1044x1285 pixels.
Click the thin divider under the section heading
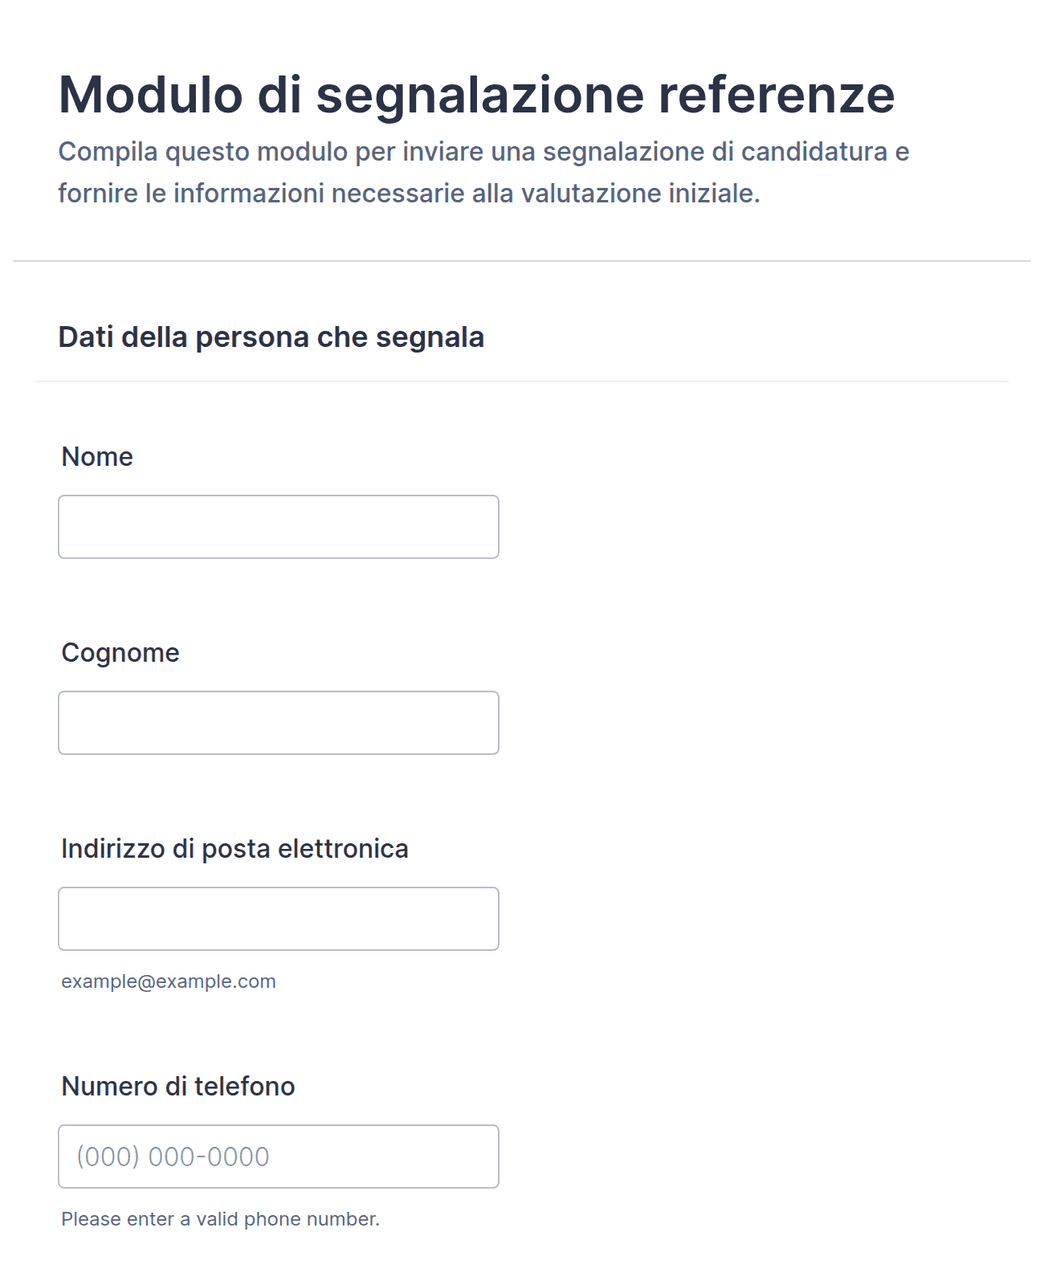522,381
